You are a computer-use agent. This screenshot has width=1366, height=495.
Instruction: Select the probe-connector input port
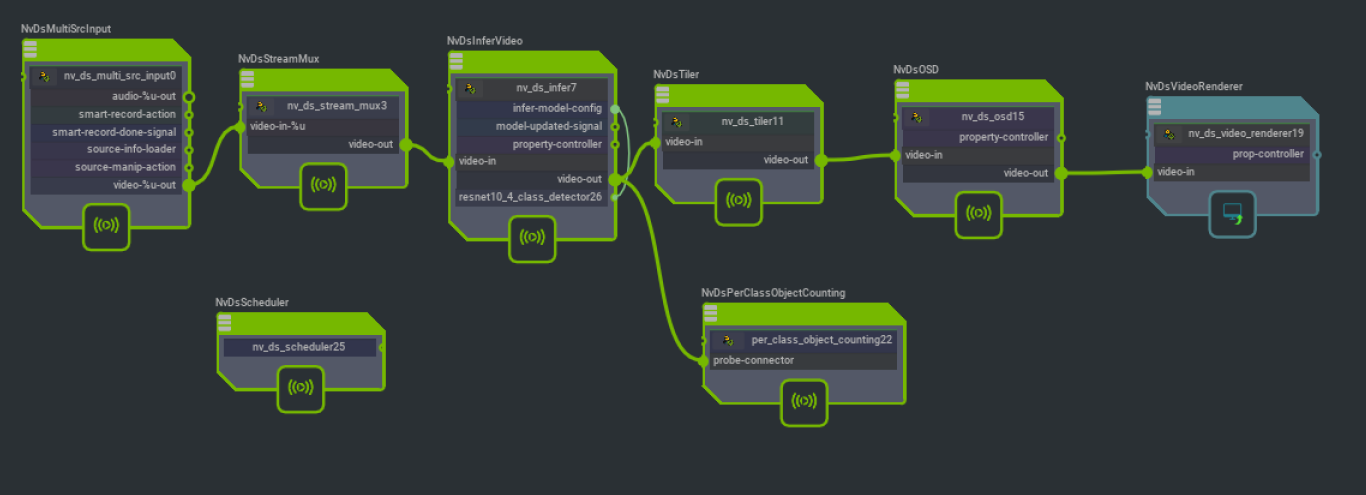coord(704,361)
